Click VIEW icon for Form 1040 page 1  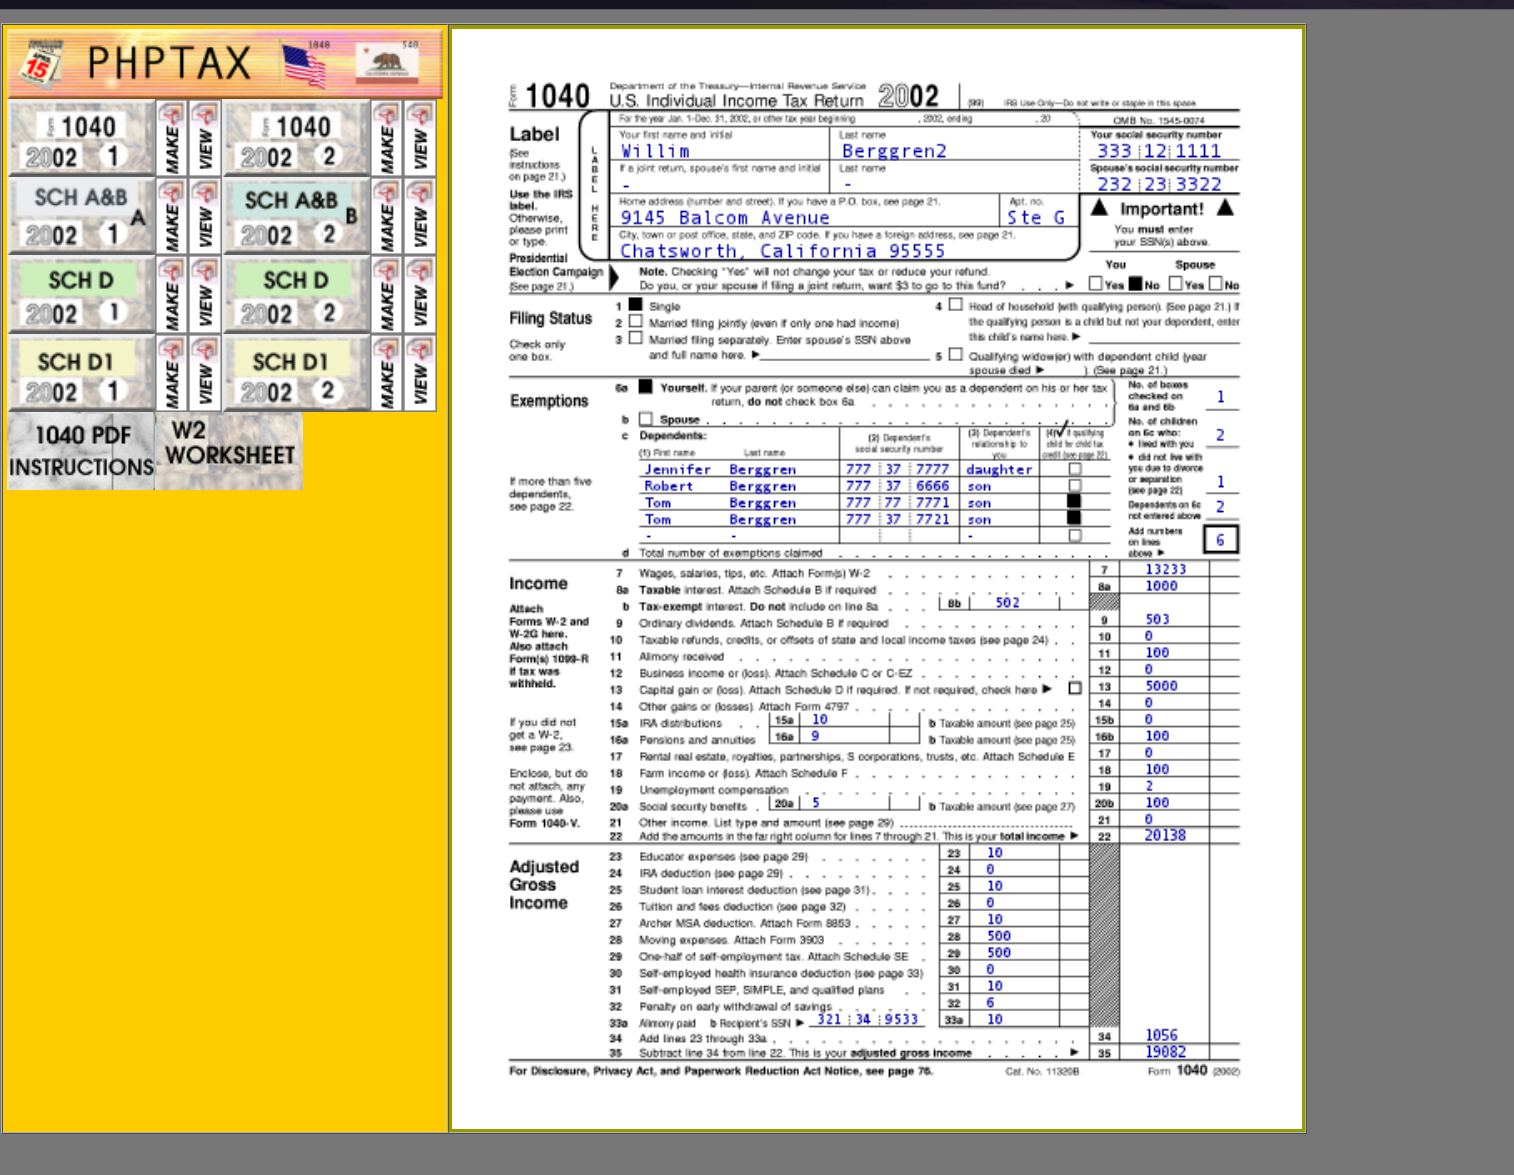(x=205, y=138)
